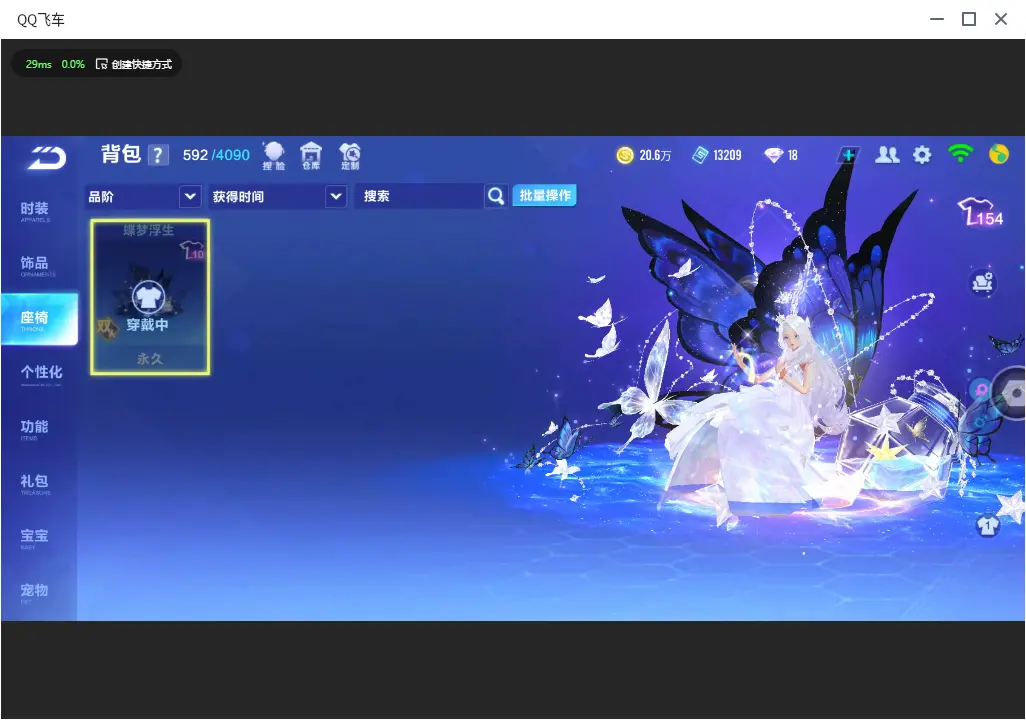This screenshot has height=720, width=1026.
Task: Open the settings gear
Action: coord(922,155)
